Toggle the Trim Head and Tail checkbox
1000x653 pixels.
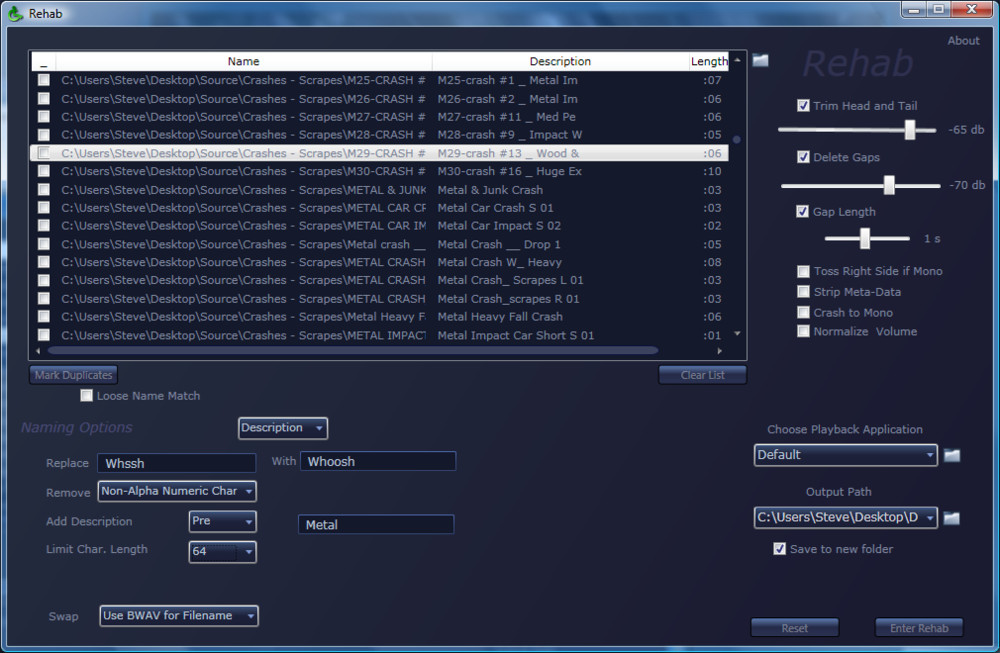[804, 106]
